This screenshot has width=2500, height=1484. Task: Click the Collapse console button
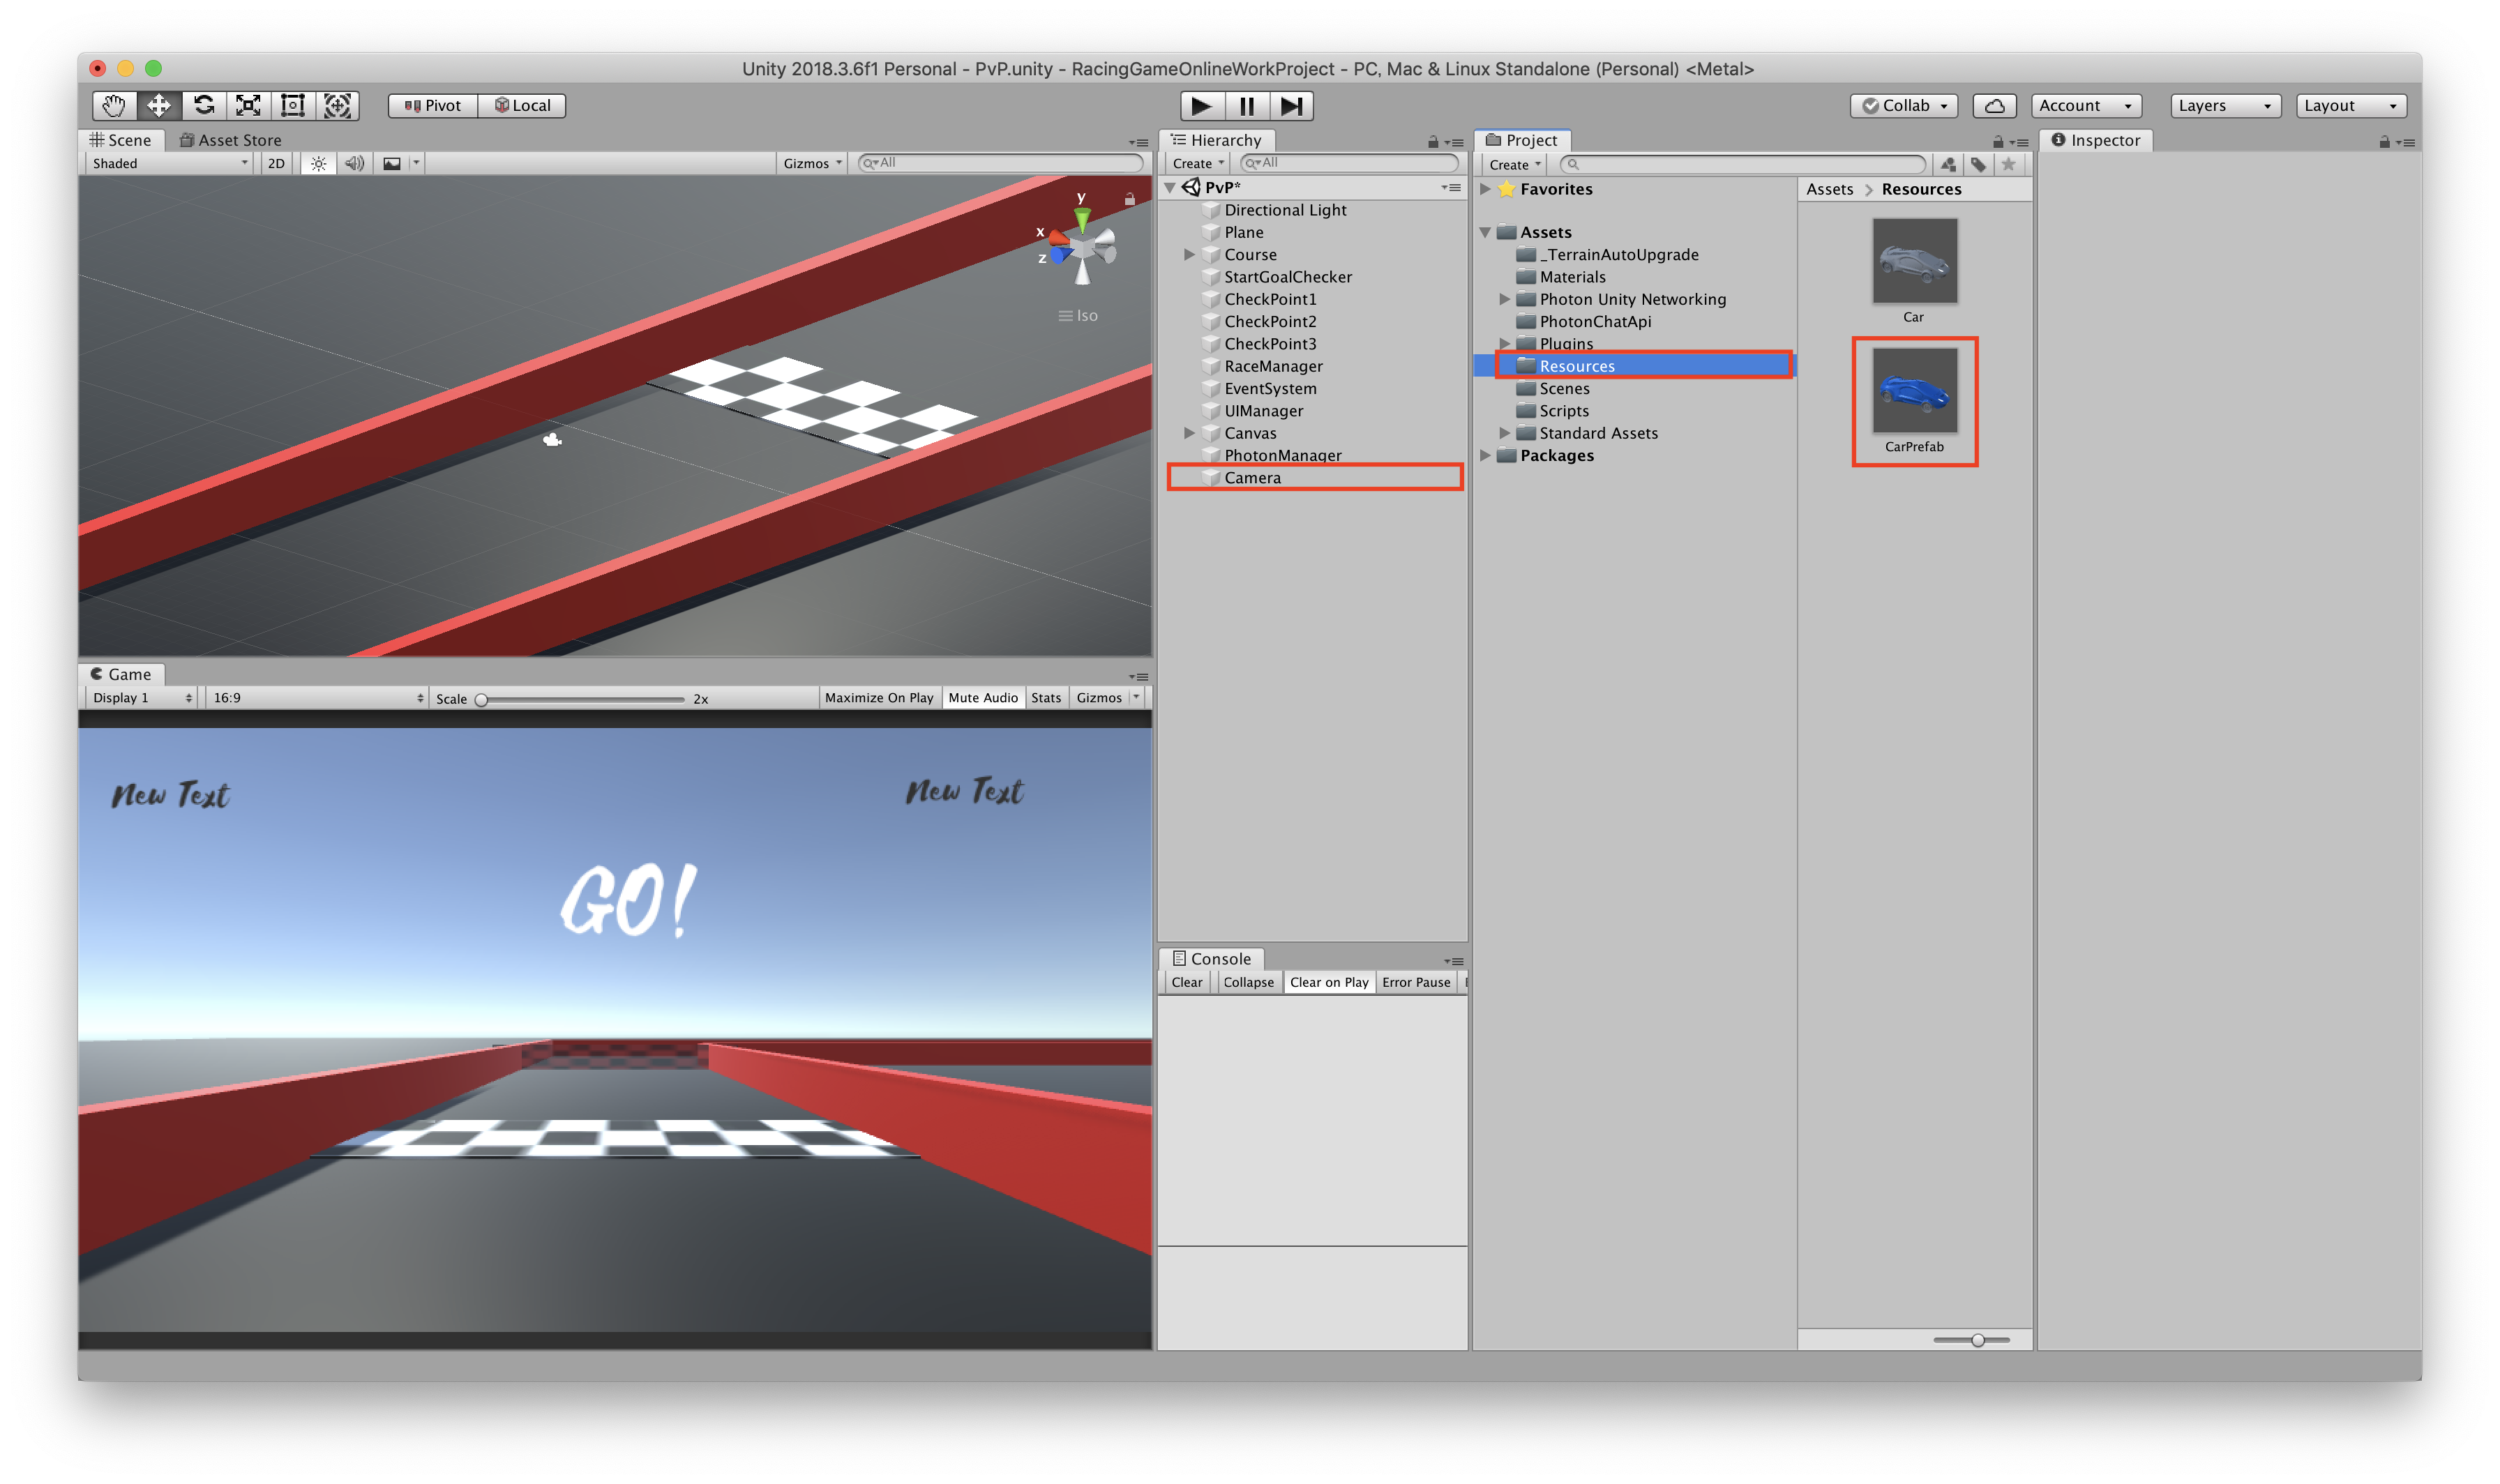click(x=1248, y=982)
